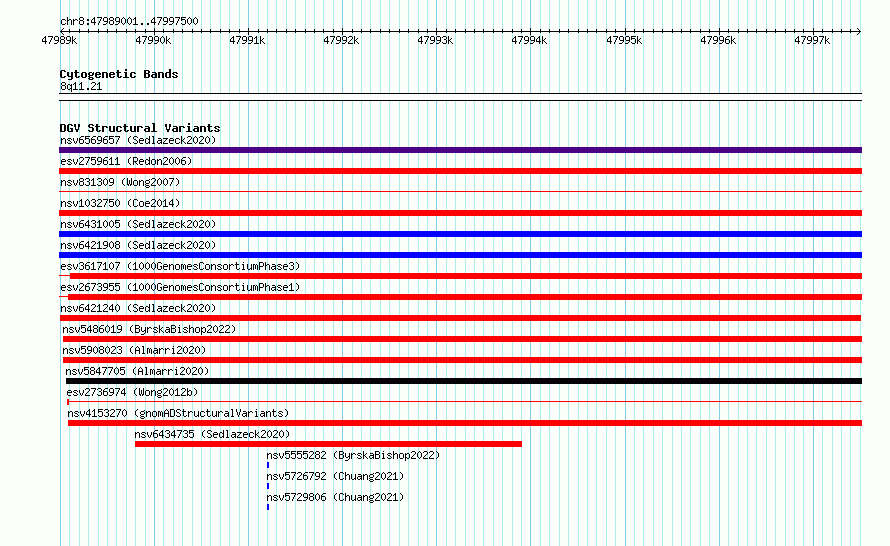Click the purple nsv6569657 variant bar

[460, 150]
